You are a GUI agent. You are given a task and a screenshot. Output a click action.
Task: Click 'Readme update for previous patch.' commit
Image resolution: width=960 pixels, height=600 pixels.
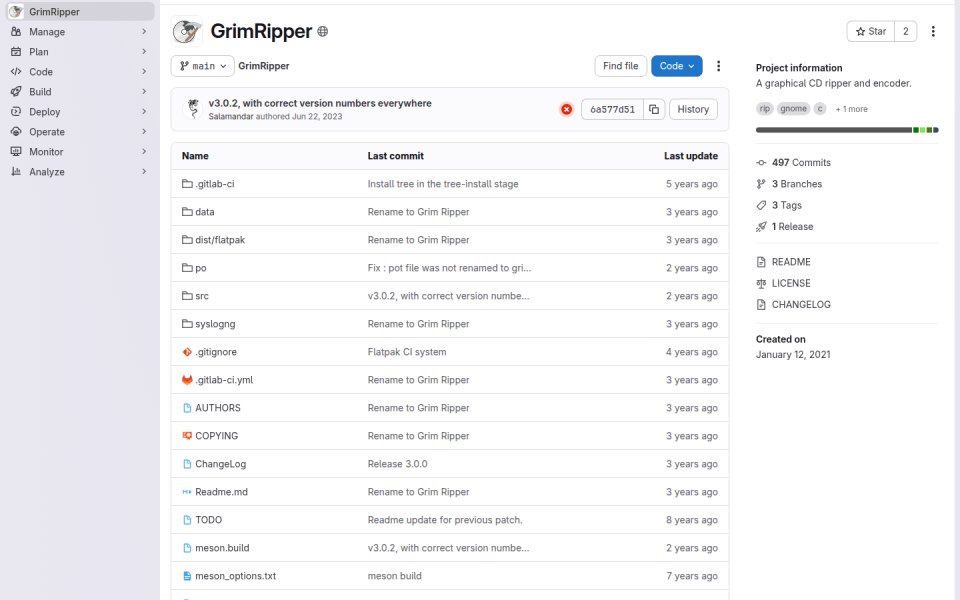click(445, 520)
